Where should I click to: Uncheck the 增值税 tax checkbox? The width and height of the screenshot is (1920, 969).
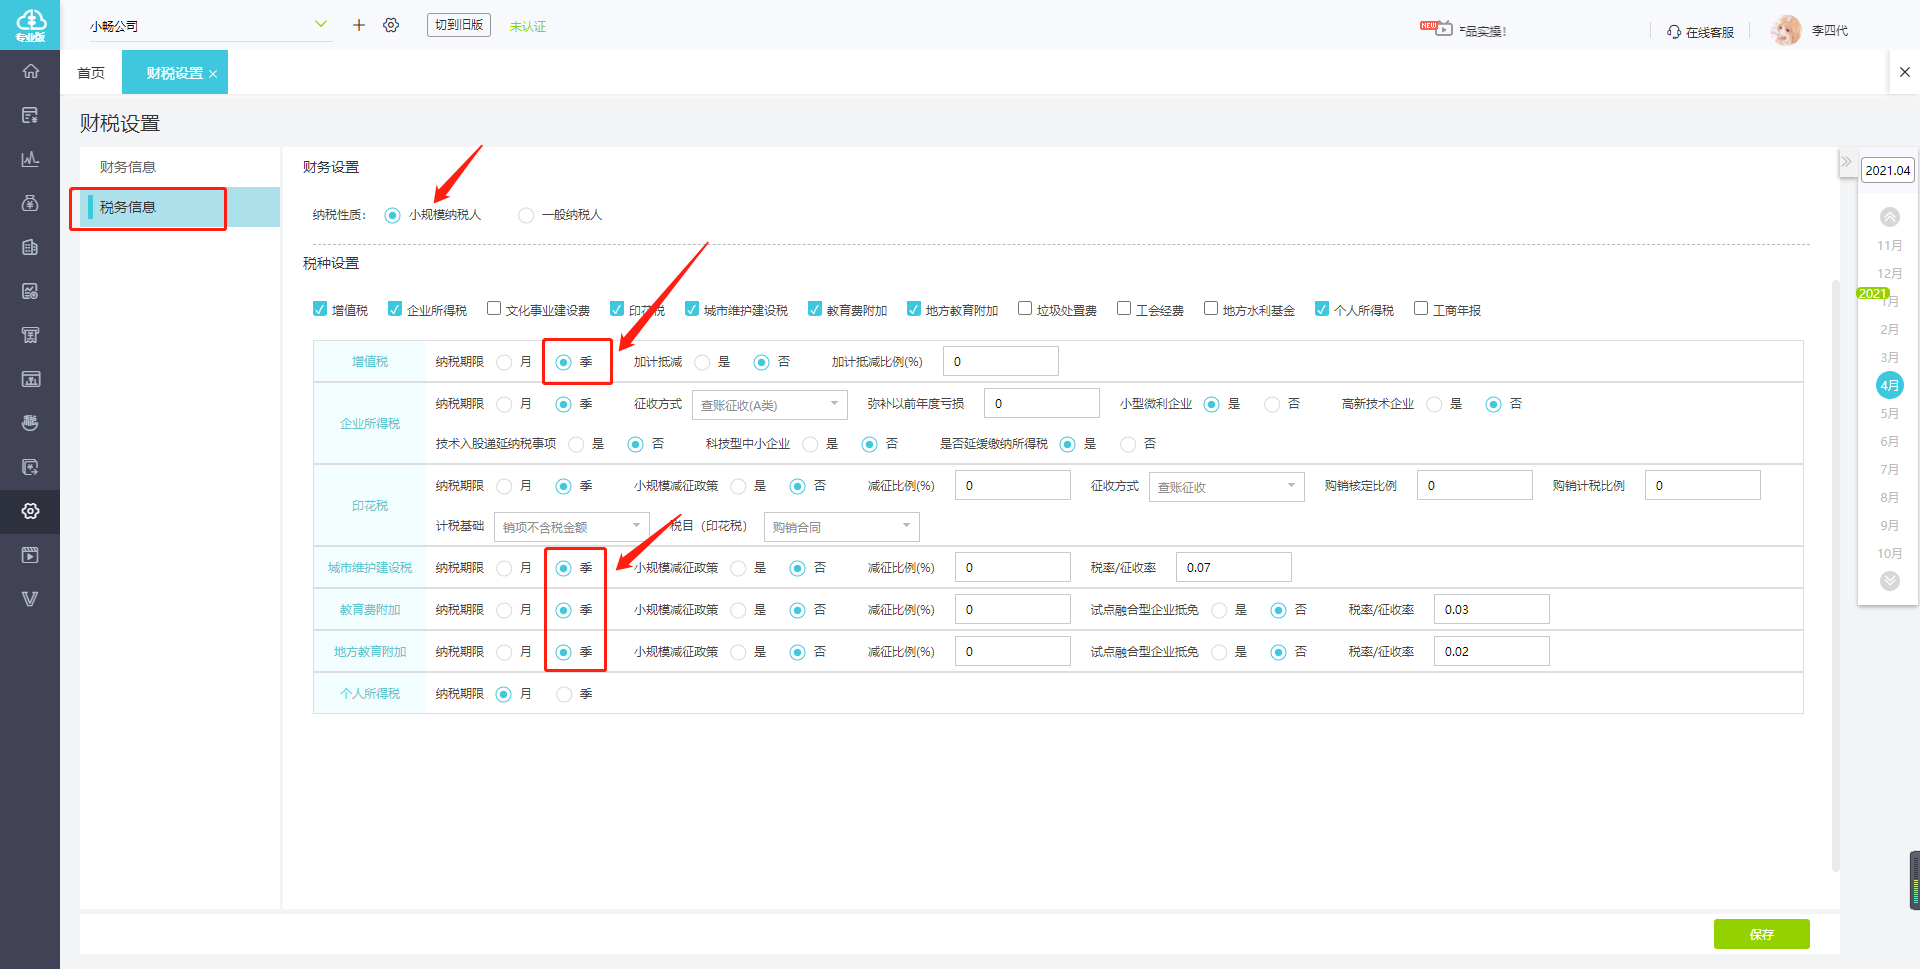click(320, 309)
